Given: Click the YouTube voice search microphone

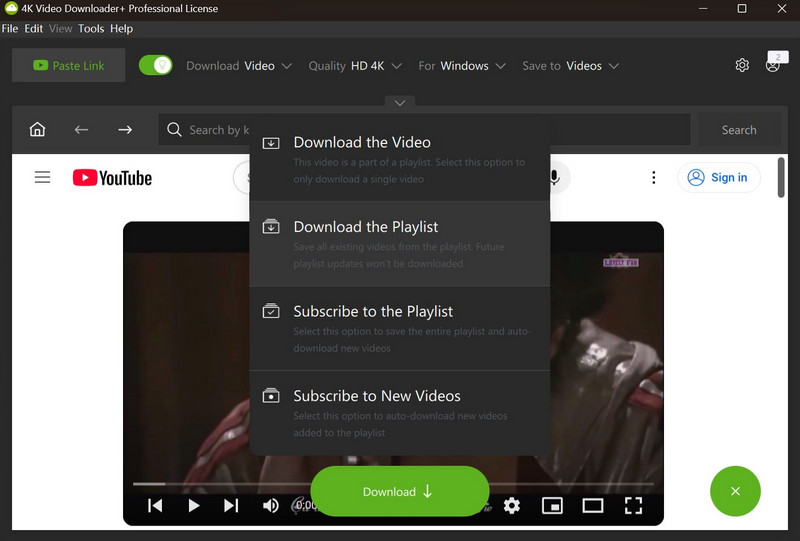Looking at the screenshot, I should (555, 177).
